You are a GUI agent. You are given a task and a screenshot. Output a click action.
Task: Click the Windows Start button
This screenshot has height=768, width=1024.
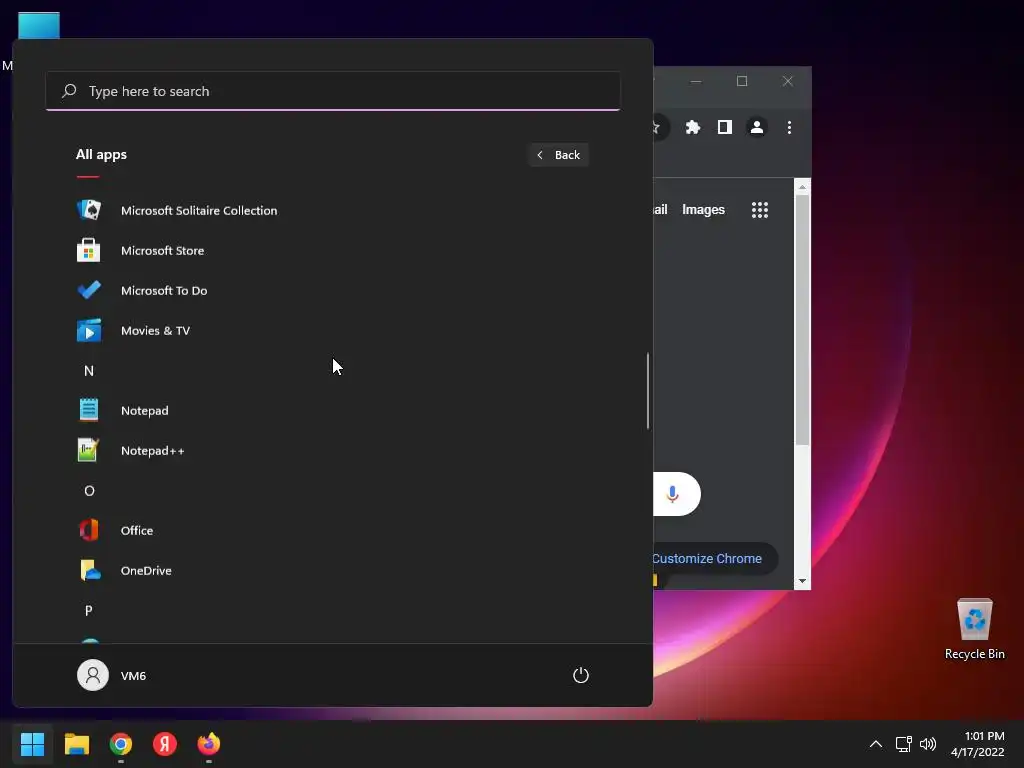click(x=32, y=744)
